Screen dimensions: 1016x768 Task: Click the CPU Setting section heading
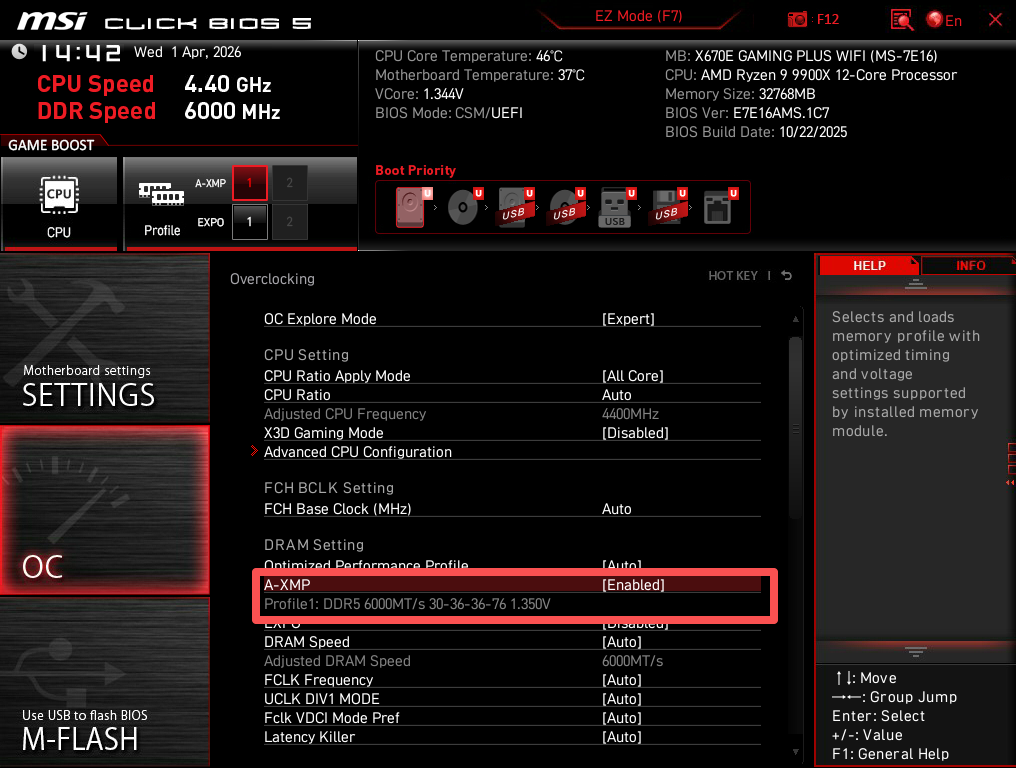(306, 355)
